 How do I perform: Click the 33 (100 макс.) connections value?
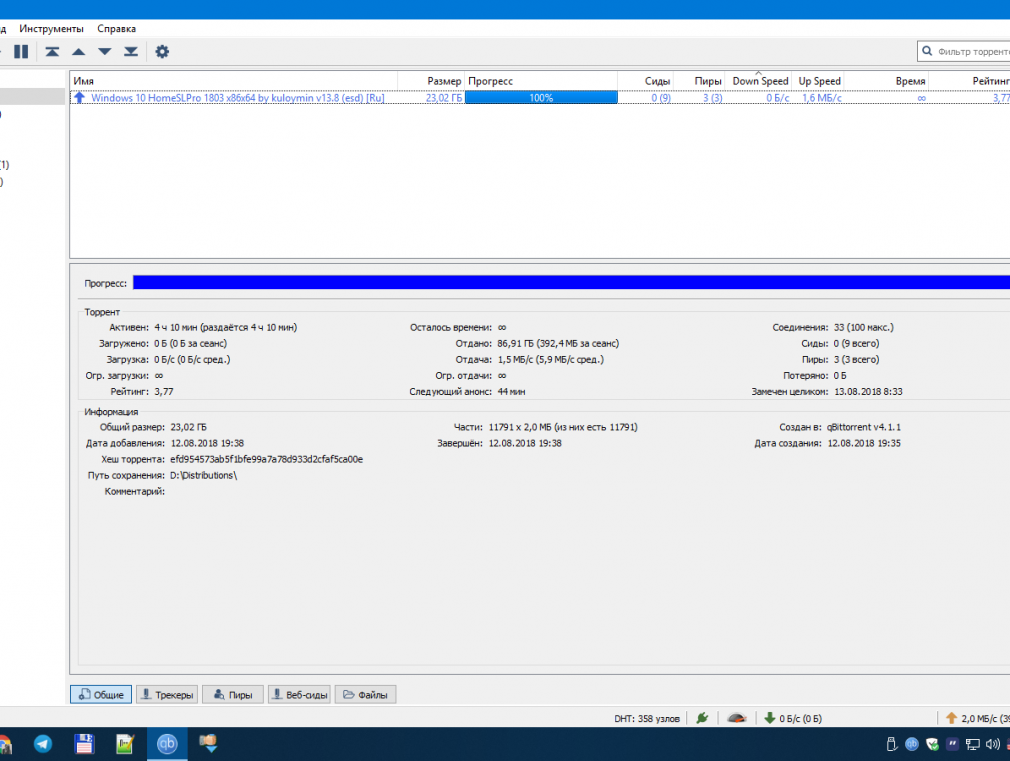click(864, 327)
